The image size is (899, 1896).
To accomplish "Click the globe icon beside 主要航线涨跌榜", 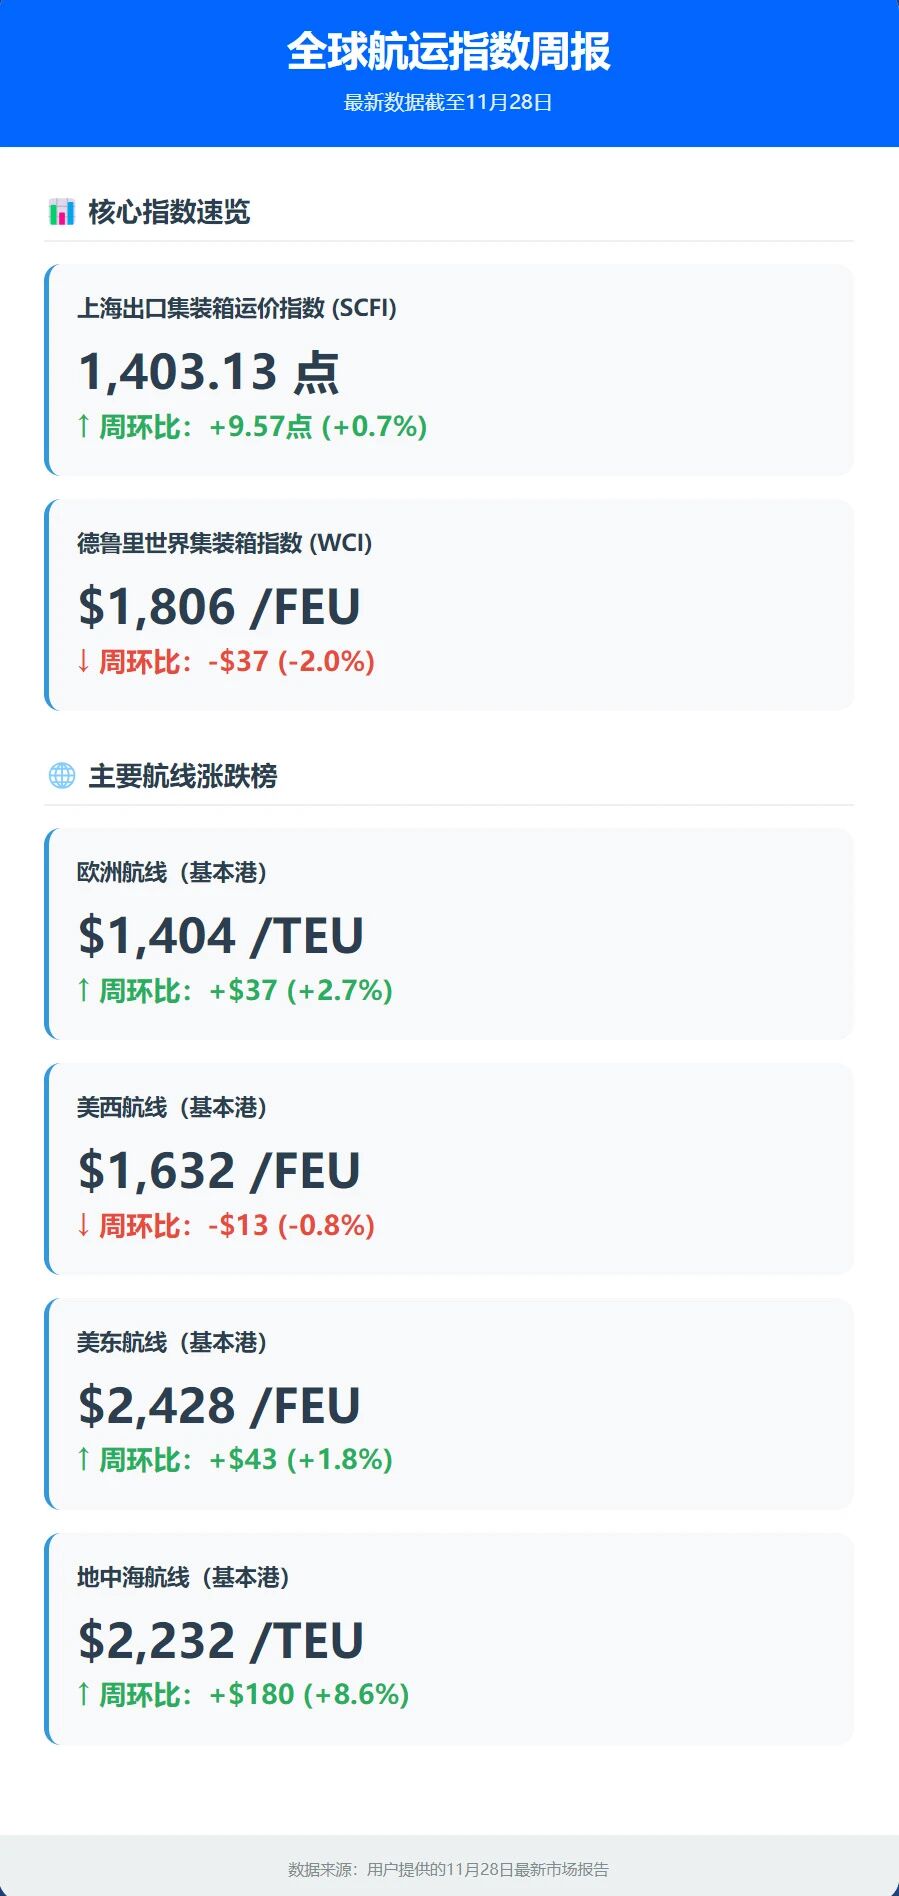I will coord(62,776).
